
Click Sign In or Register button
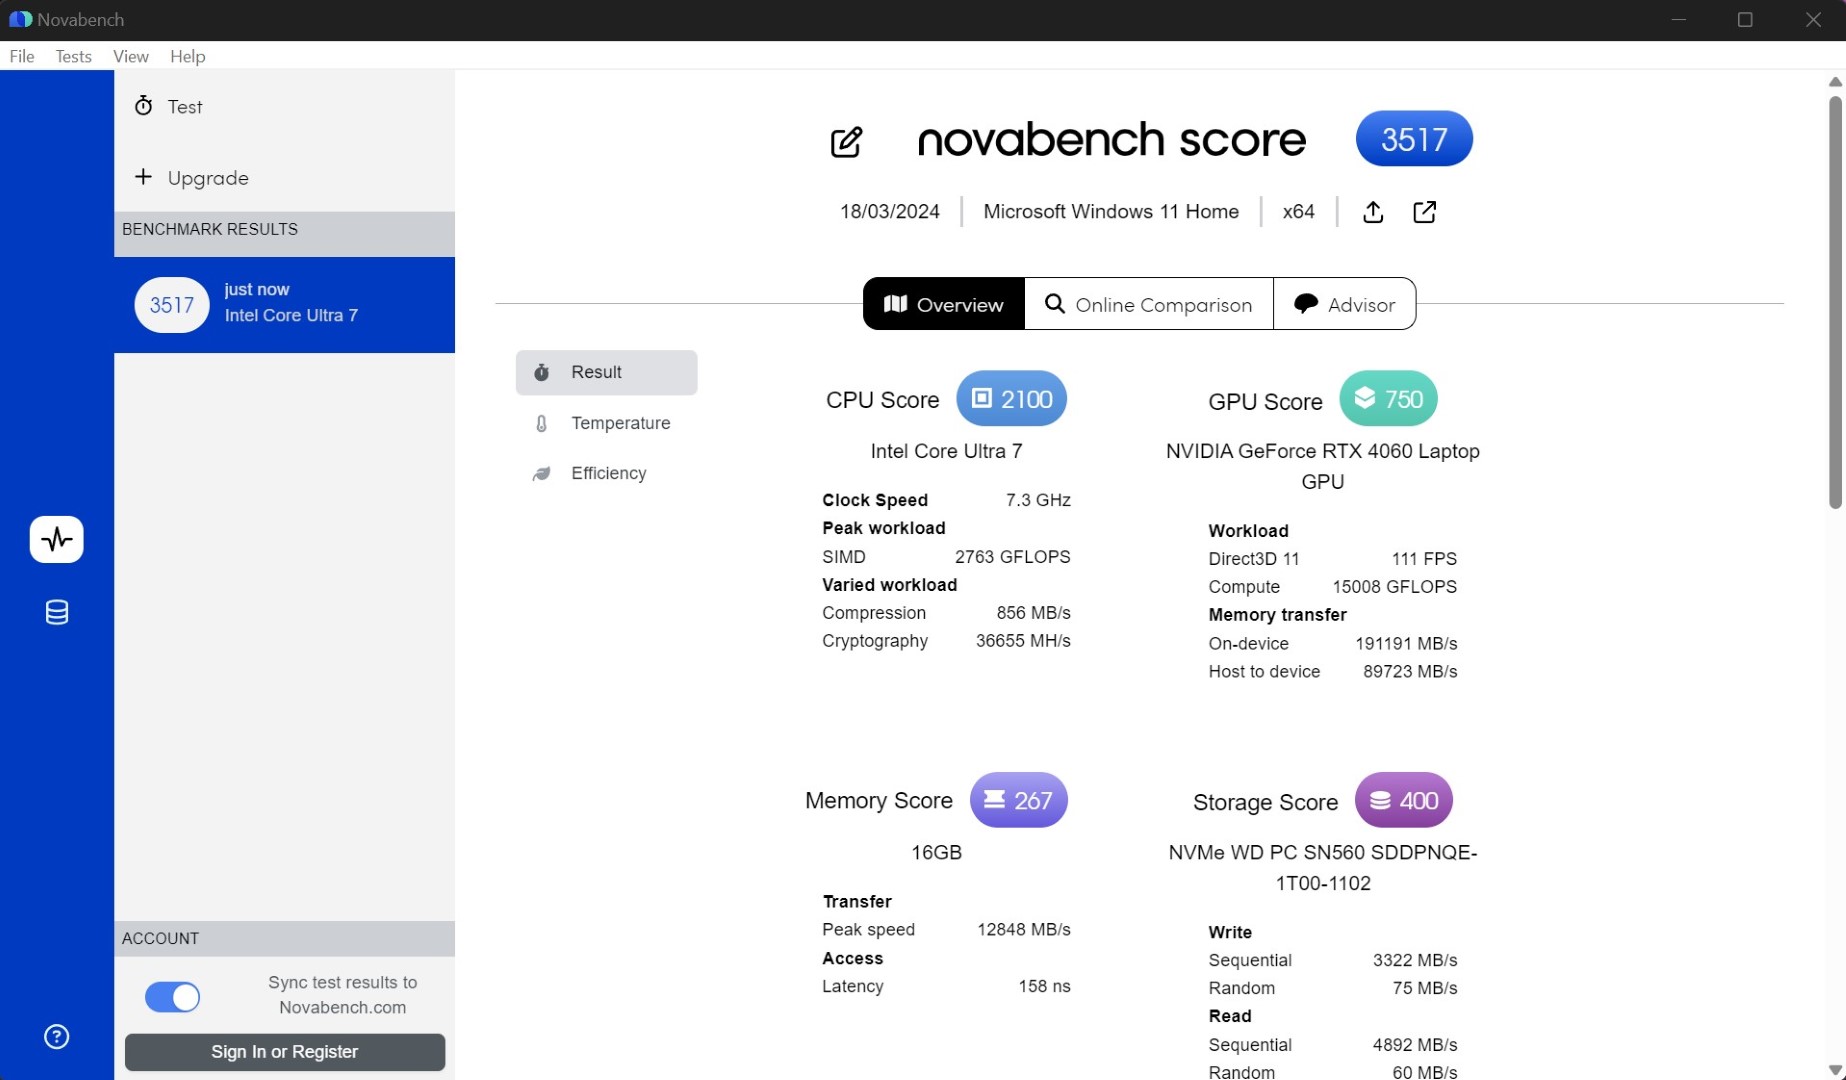285,1052
